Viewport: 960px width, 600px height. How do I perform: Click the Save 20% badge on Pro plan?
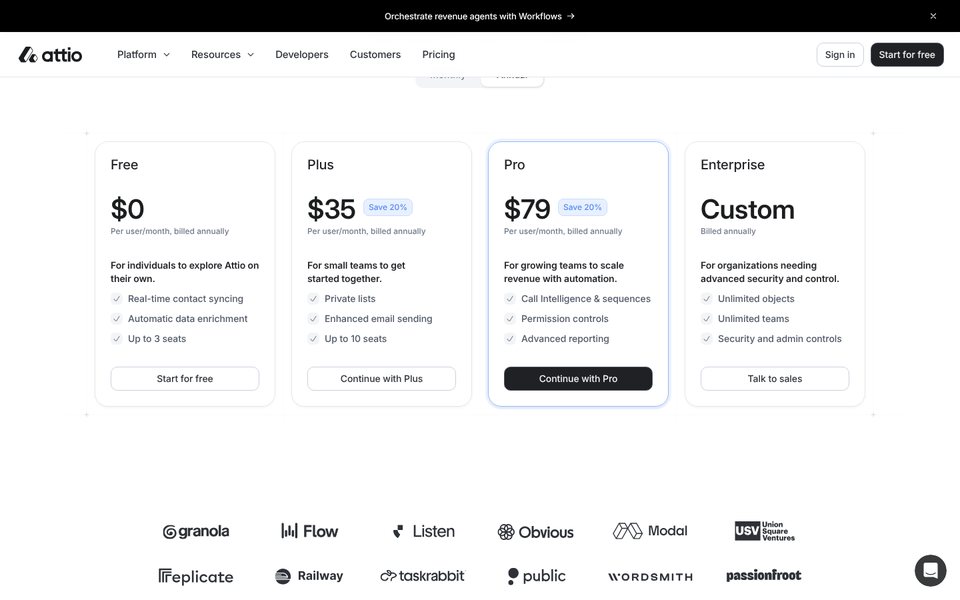pyautogui.click(x=582, y=207)
